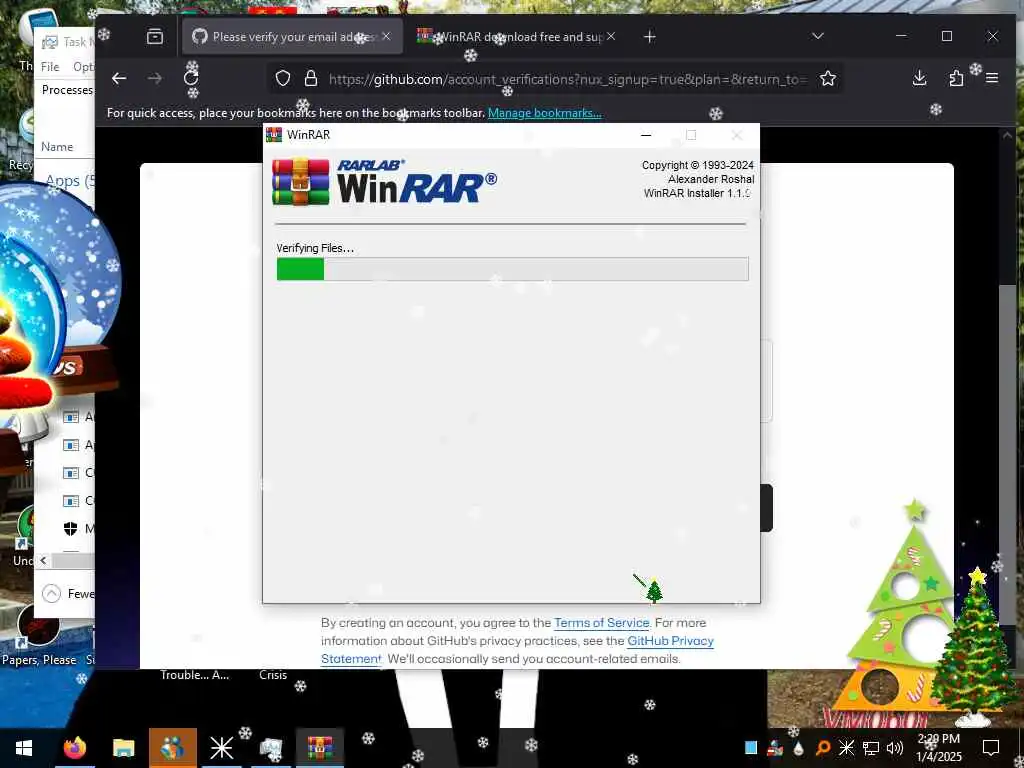Click the snowflake tray icon
Screen dimensions: 1024x768
point(846,748)
